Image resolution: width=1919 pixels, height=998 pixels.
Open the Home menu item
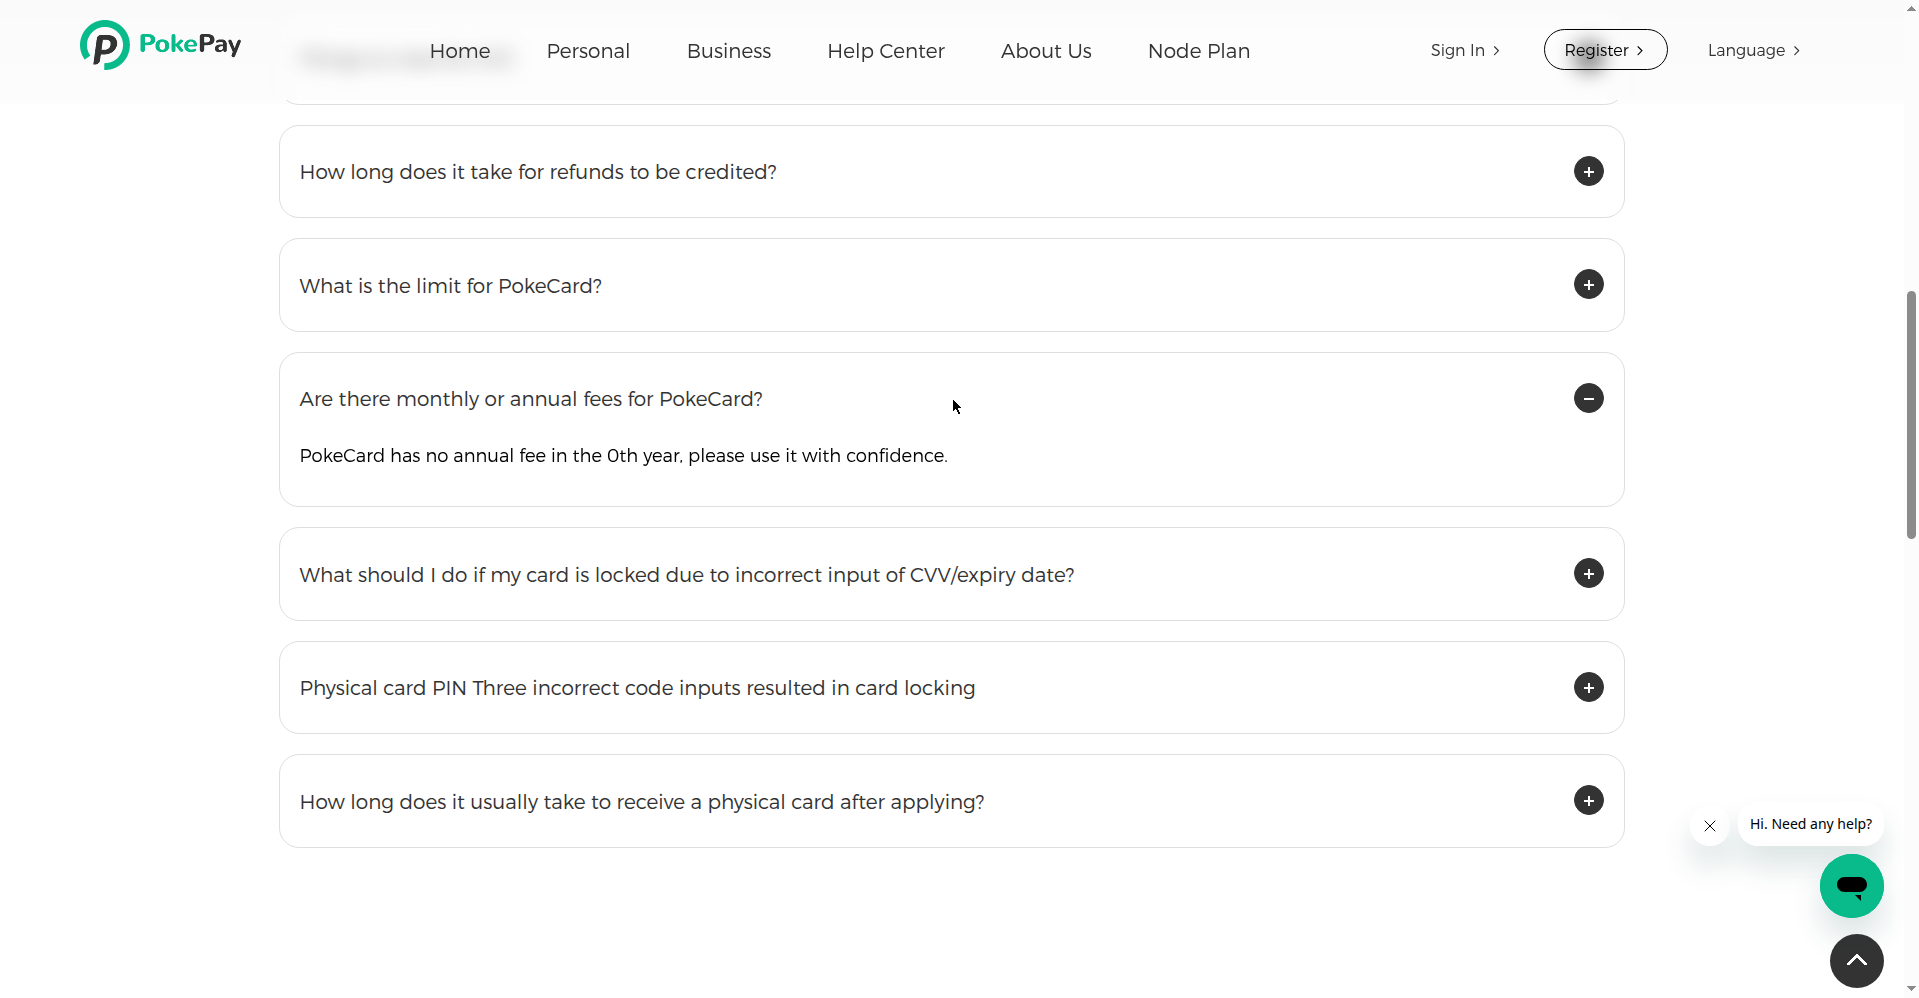click(460, 51)
